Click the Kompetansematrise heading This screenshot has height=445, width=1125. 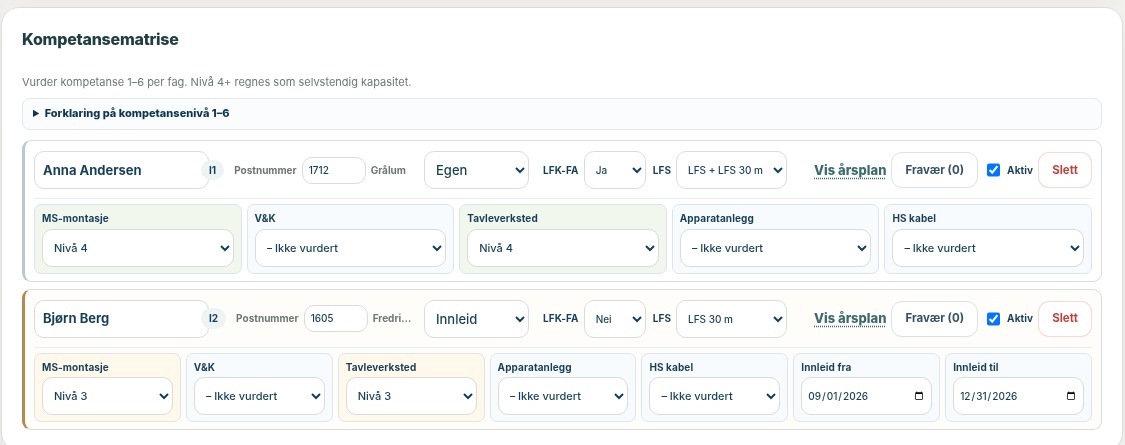[x=100, y=39]
